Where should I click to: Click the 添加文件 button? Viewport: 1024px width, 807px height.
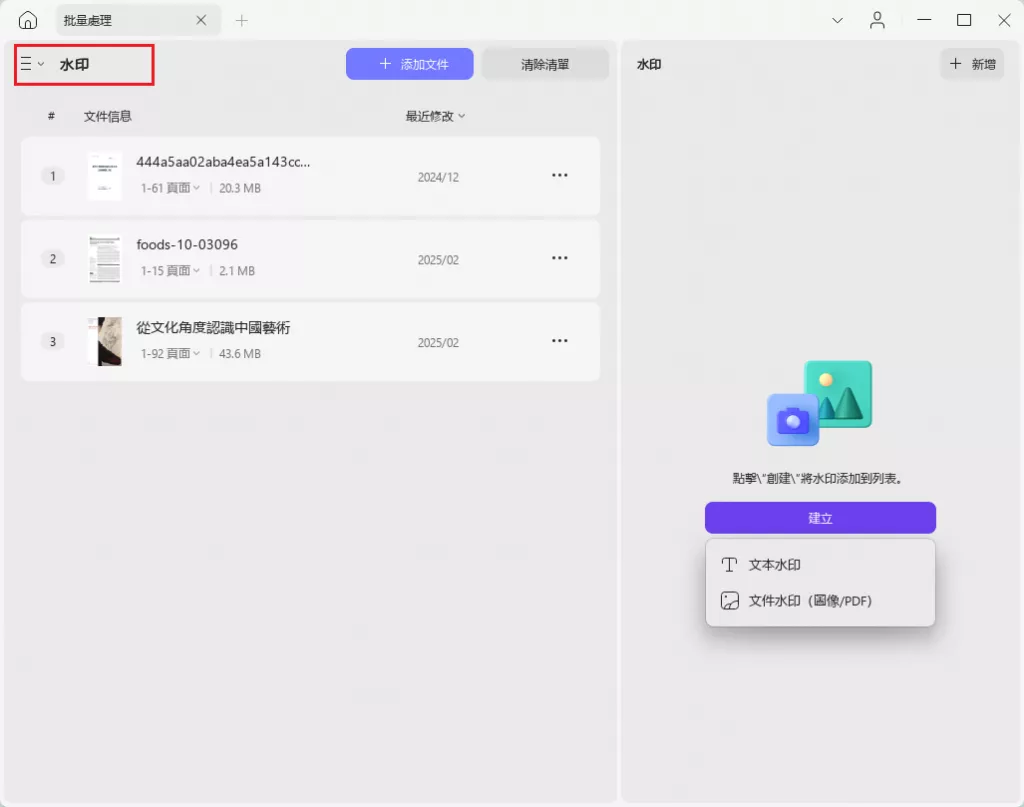(409, 64)
